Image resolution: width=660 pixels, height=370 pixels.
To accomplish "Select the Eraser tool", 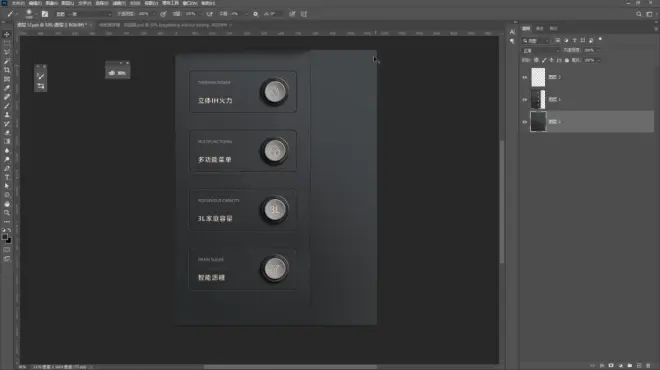I will 7,133.
